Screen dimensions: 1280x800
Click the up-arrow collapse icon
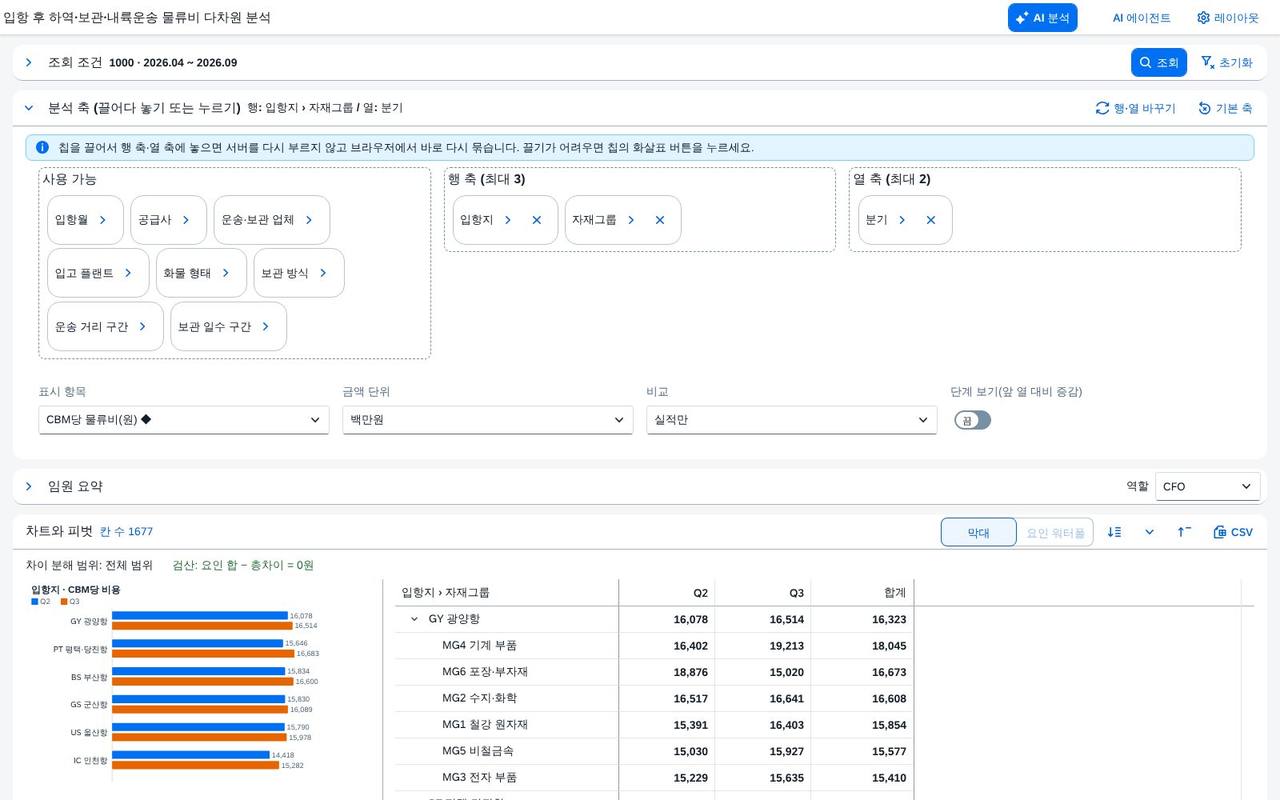(1184, 532)
